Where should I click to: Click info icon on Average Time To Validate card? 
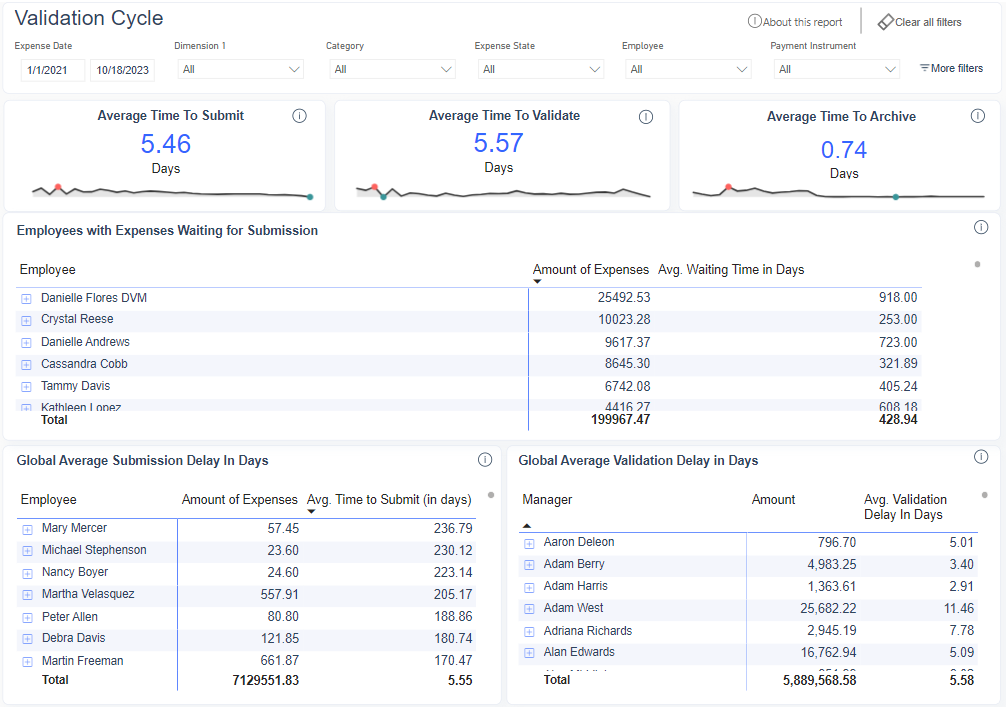645,117
